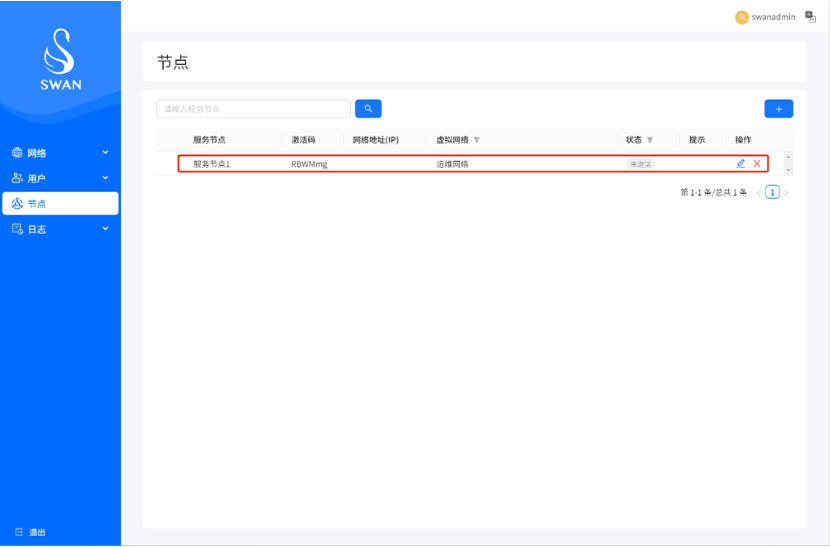
Task: Delete 服务节点1 using the red X
Action: tap(757, 164)
